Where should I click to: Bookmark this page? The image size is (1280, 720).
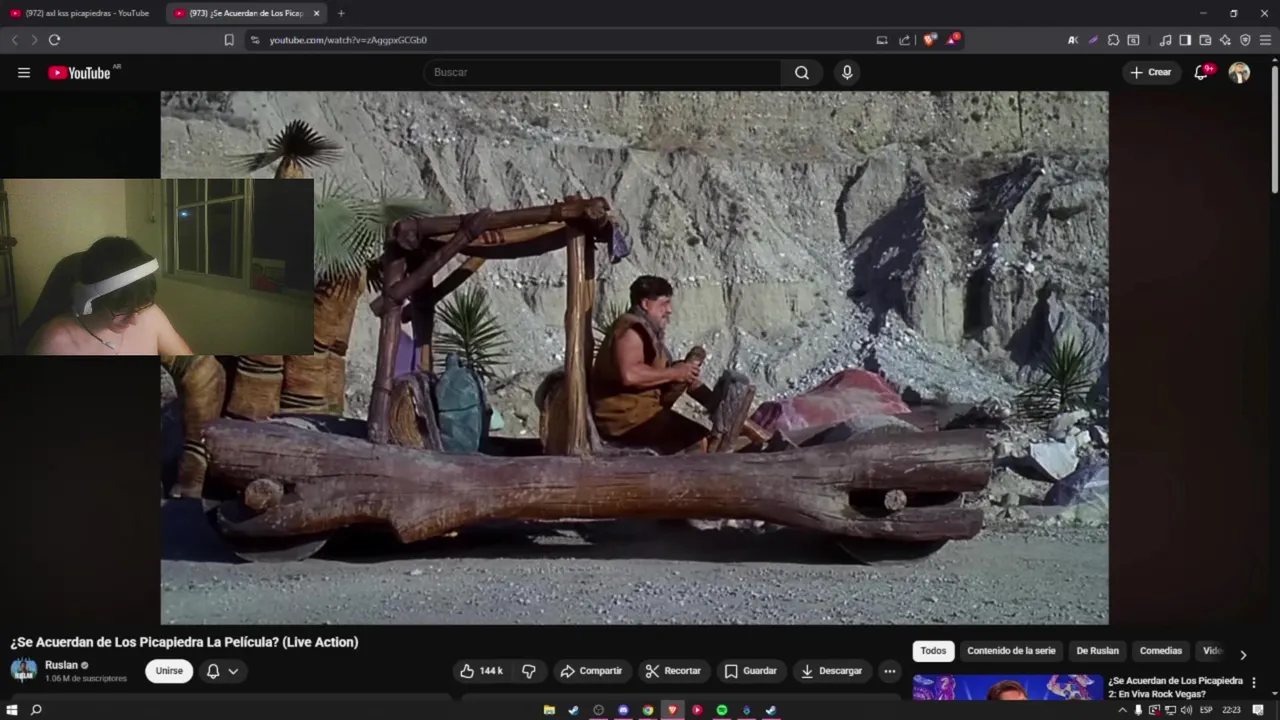click(x=229, y=40)
